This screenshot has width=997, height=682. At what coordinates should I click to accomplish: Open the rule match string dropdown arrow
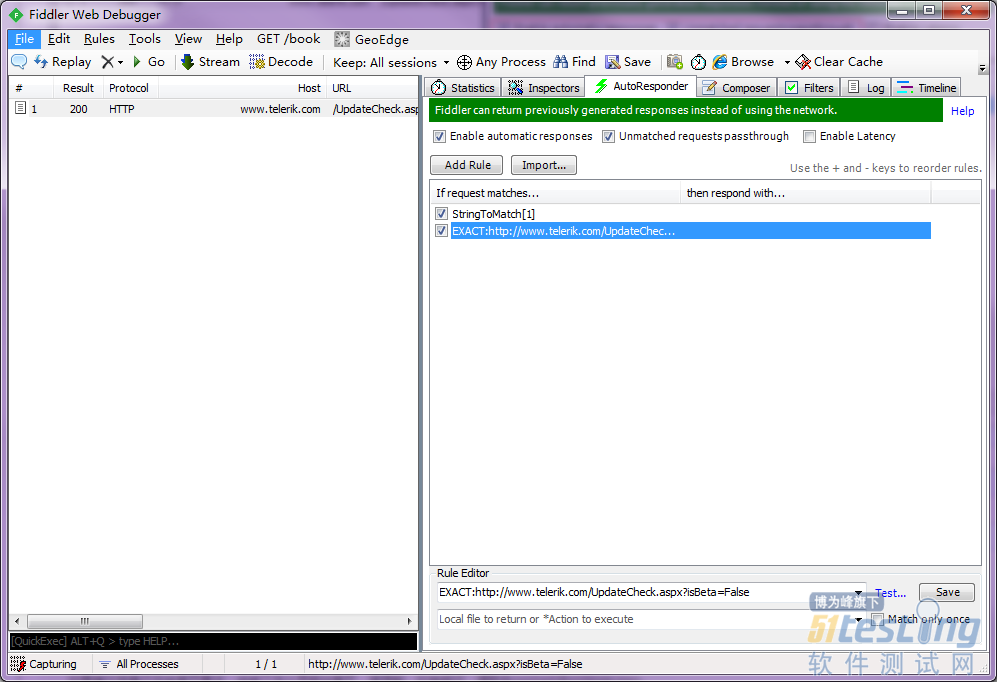858,592
